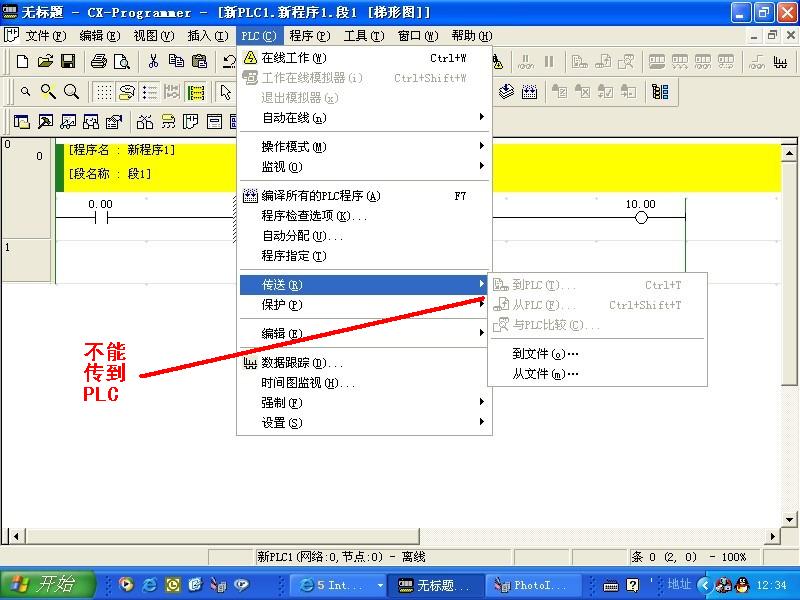
Task: Paste from clipboard using toolbar icon
Action: [199, 62]
